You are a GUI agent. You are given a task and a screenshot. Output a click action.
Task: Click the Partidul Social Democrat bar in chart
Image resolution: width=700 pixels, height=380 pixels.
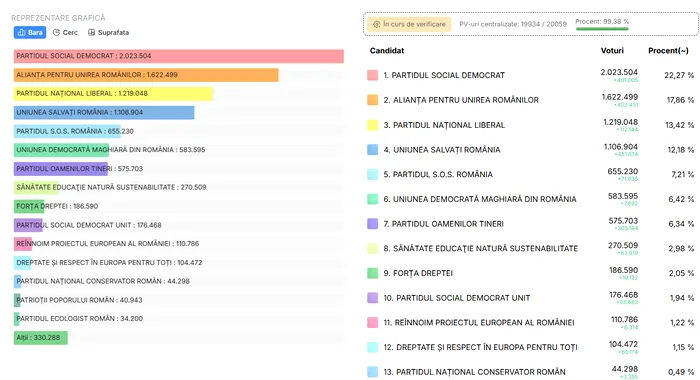[x=179, y=56]
